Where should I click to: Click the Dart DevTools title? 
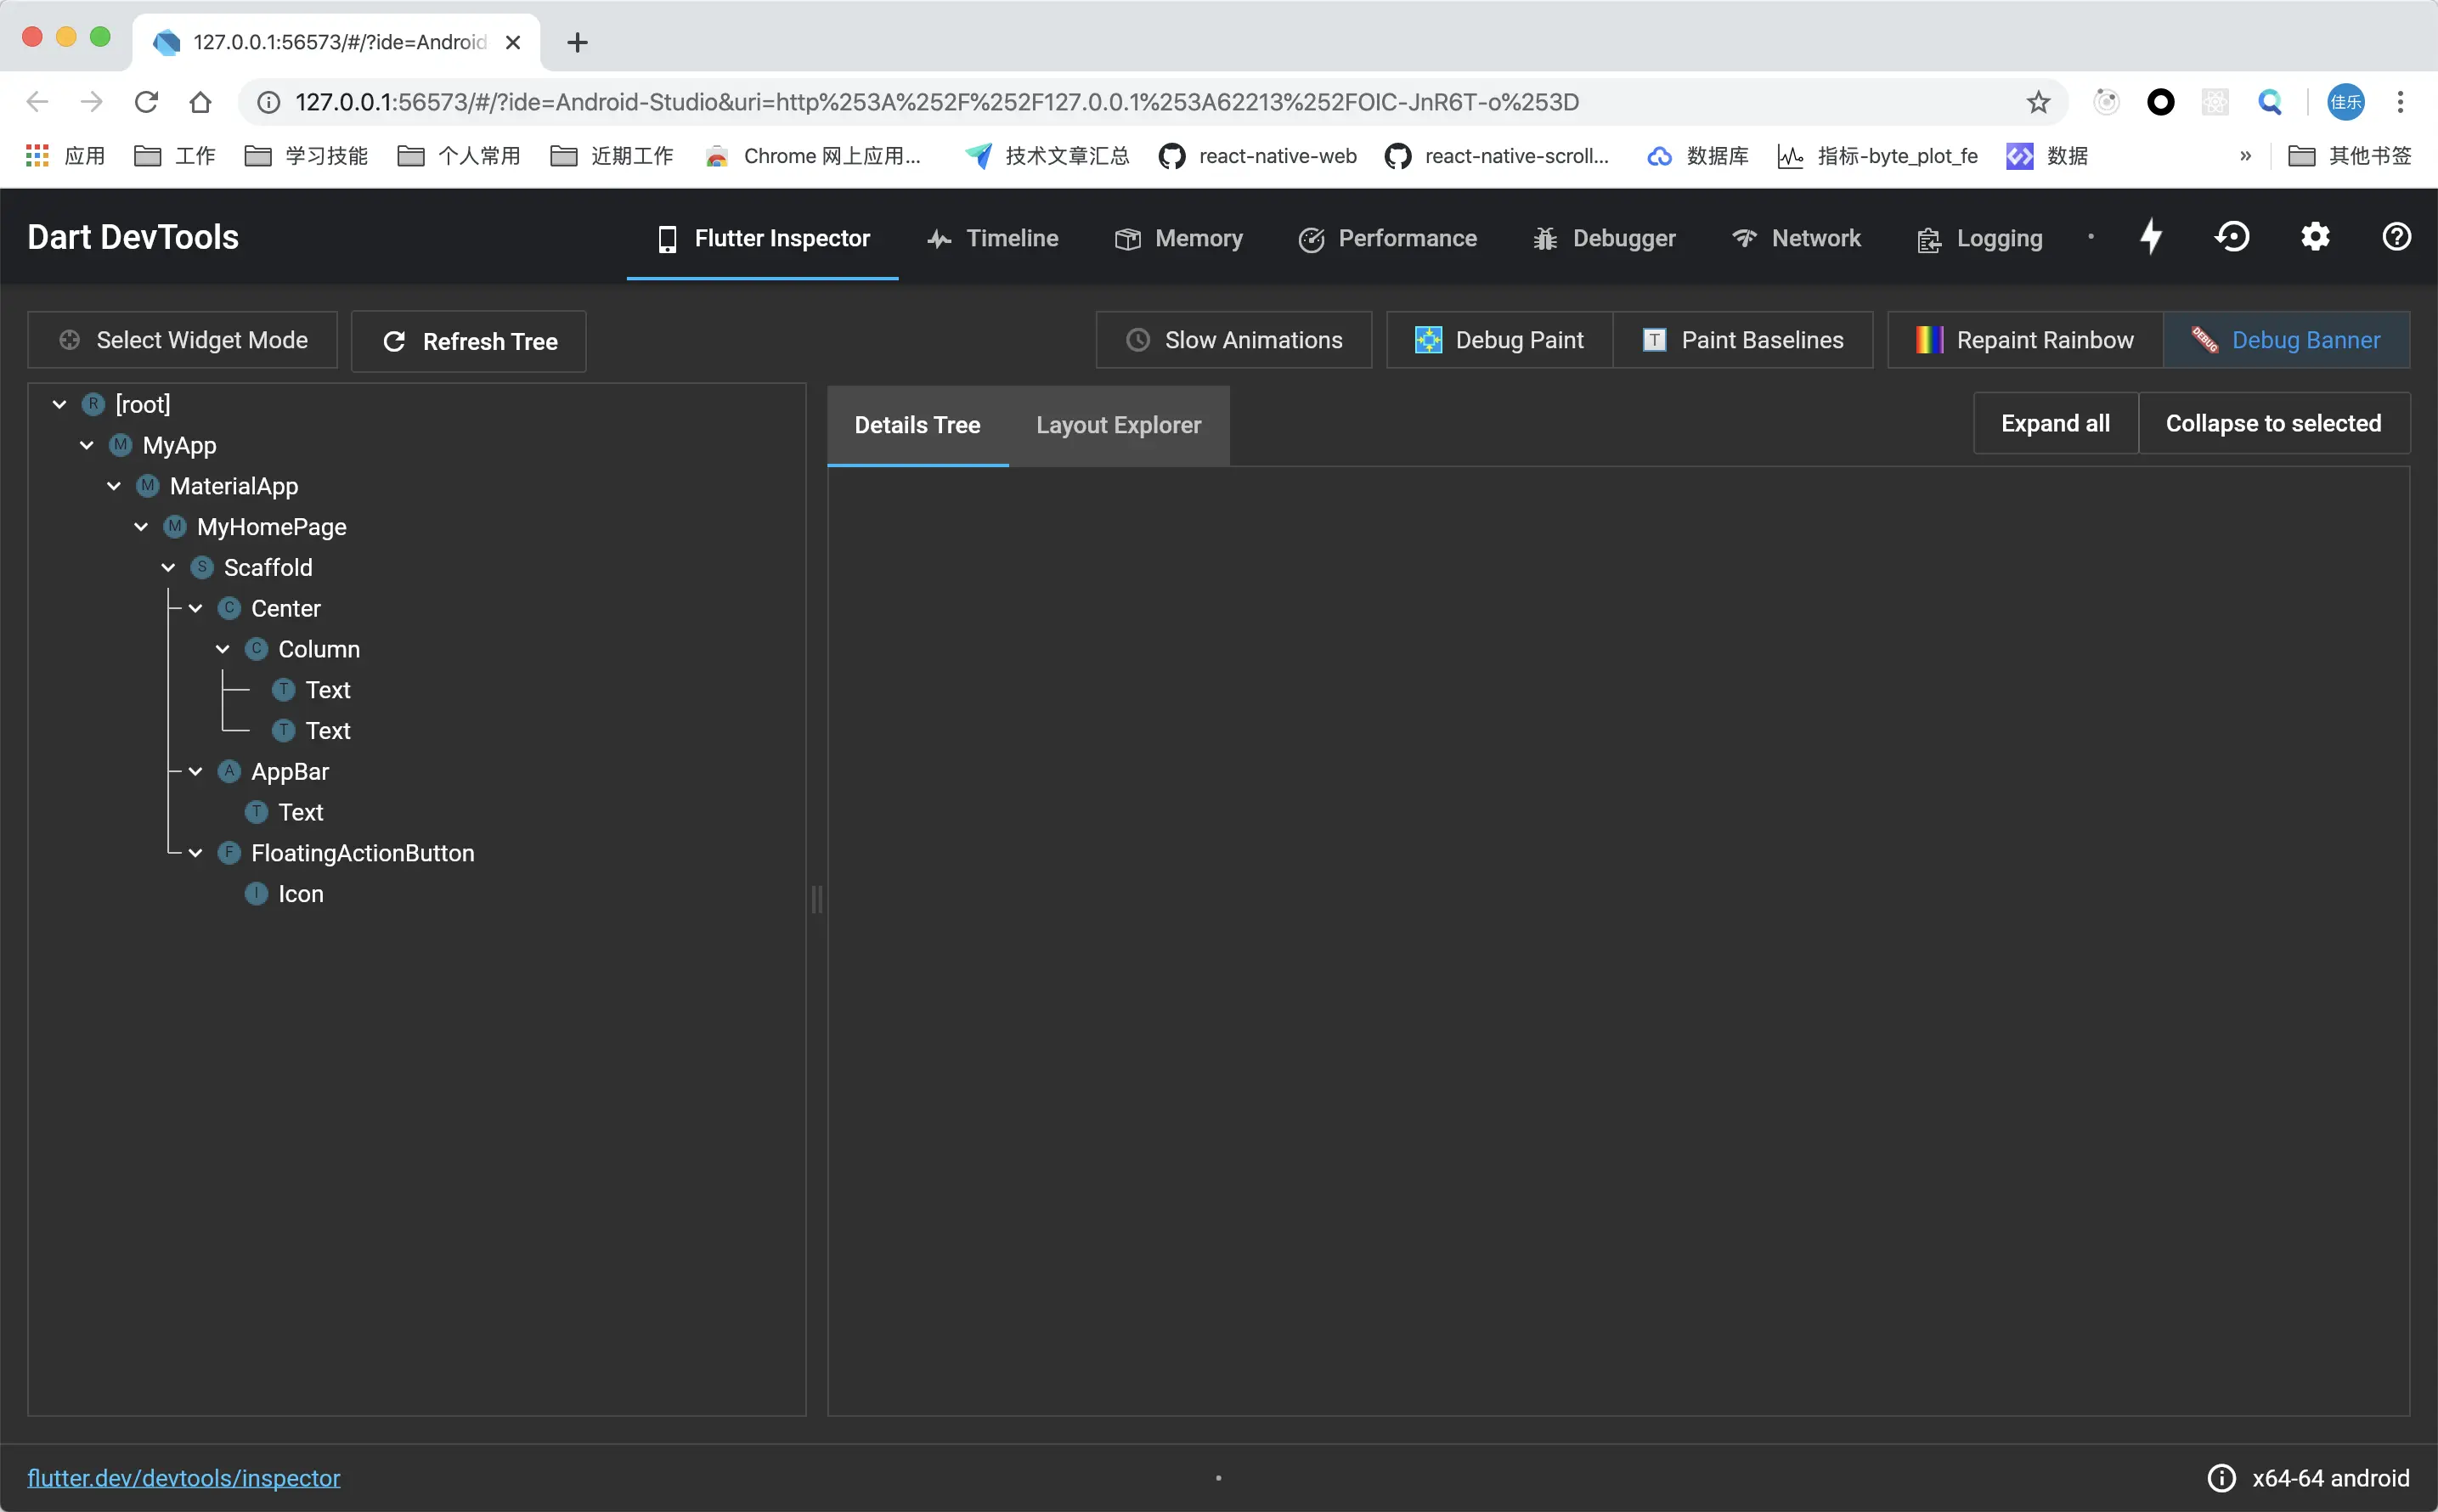click(133, 237)
